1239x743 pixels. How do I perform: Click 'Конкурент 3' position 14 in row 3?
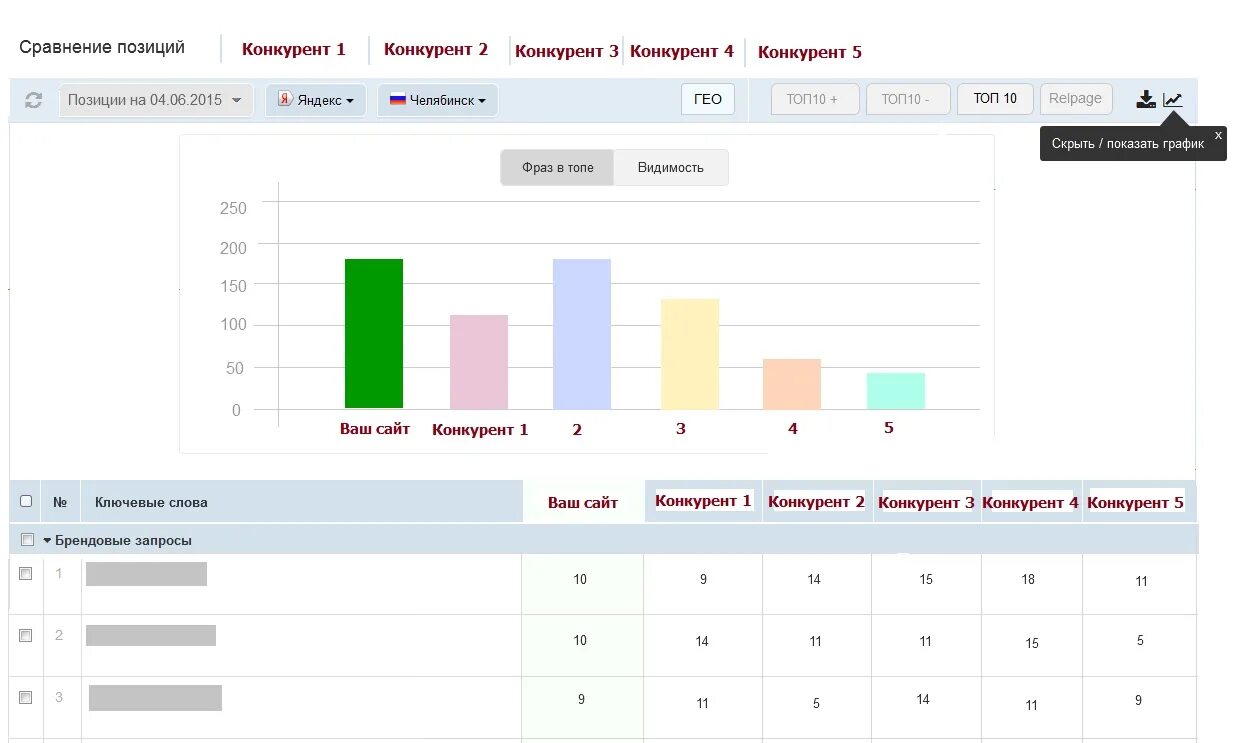[x=923, y=700]
